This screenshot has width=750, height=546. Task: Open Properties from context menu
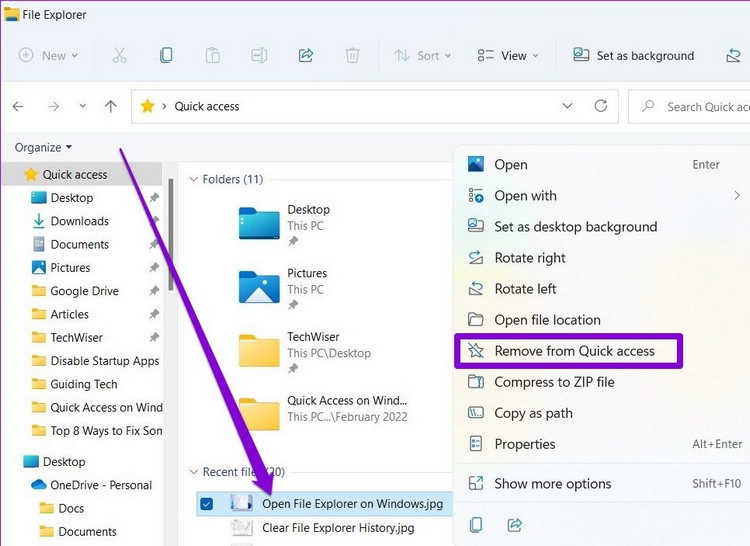[x=602, y=444]
